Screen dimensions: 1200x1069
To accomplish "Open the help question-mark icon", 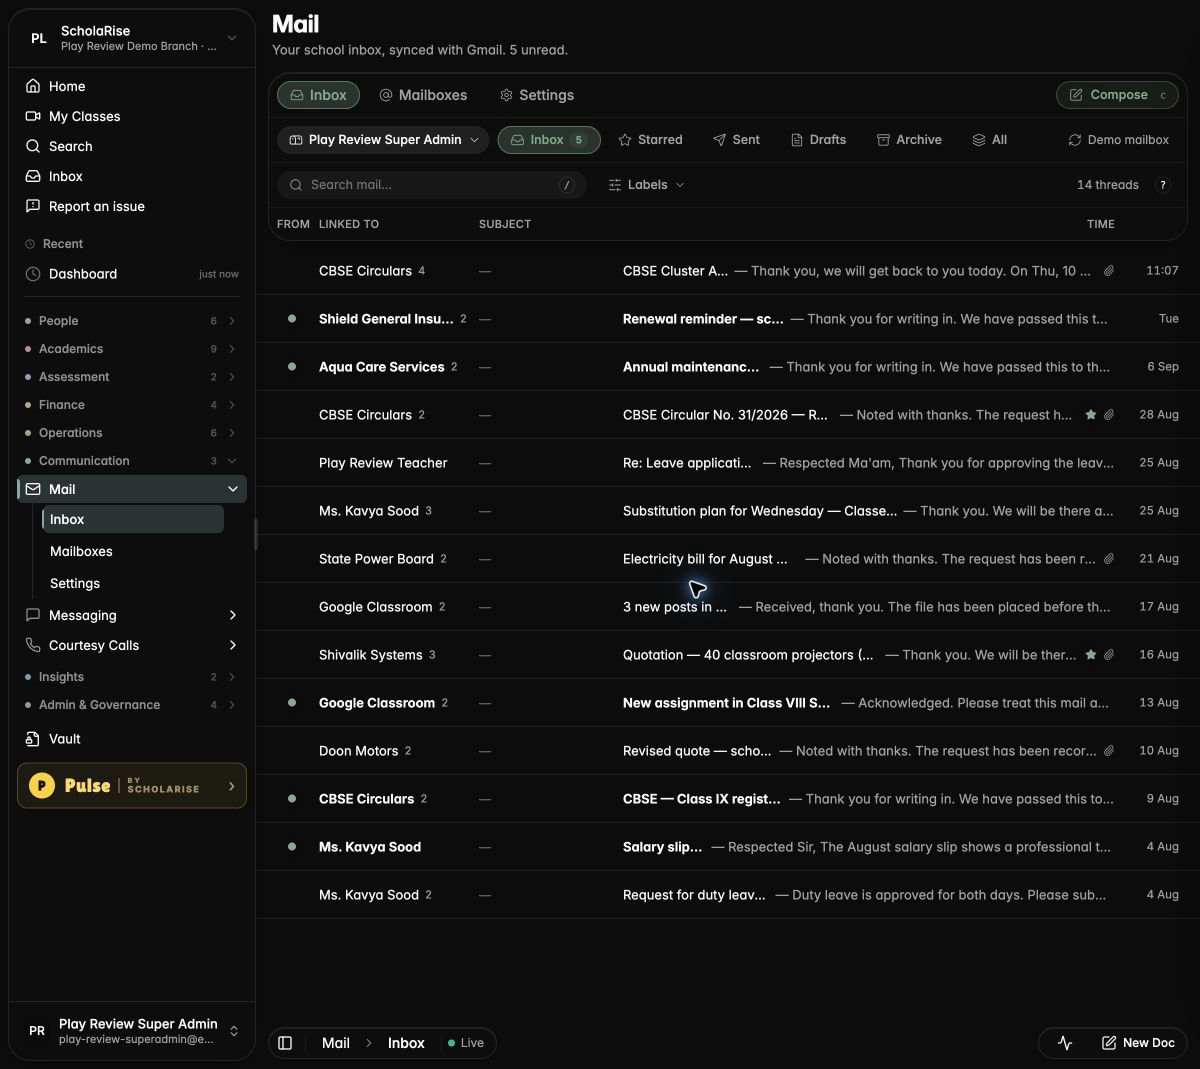I will coord(1163,185).
